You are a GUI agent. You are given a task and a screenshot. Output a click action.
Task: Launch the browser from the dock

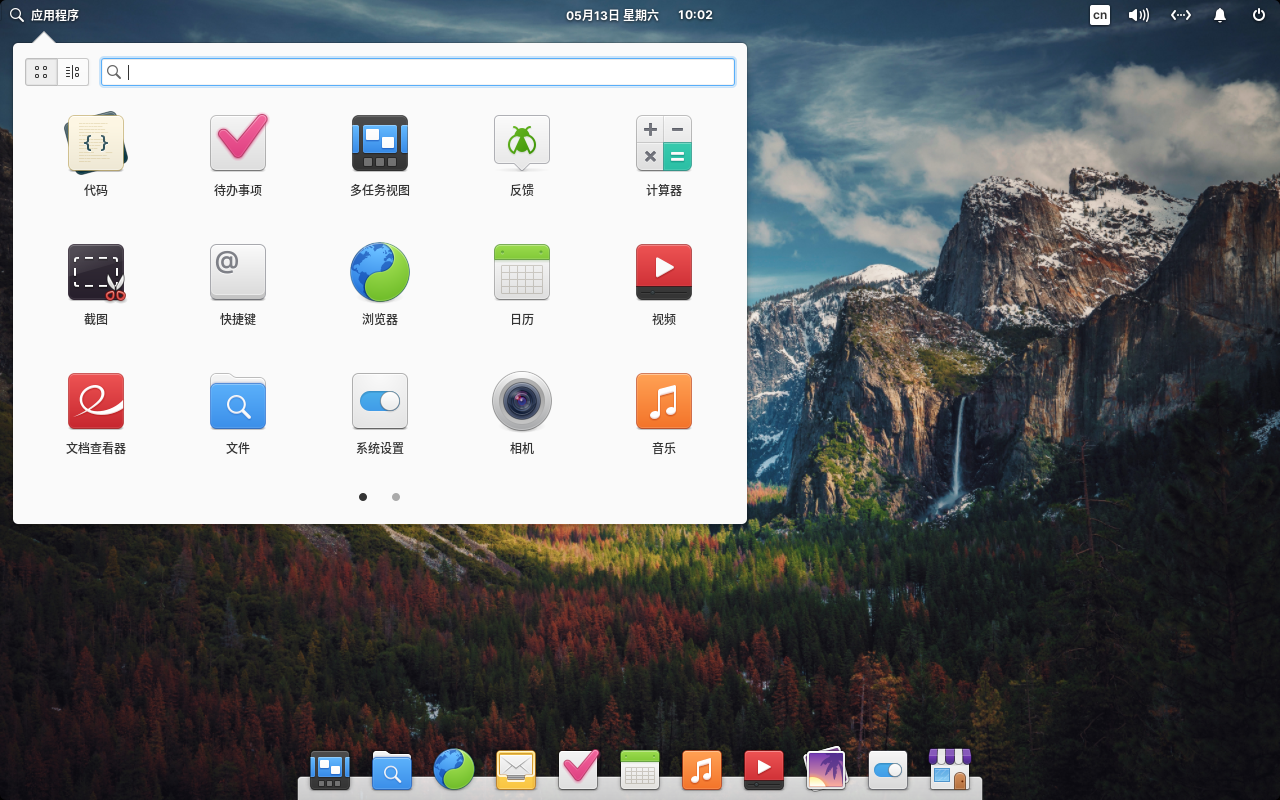454,770
